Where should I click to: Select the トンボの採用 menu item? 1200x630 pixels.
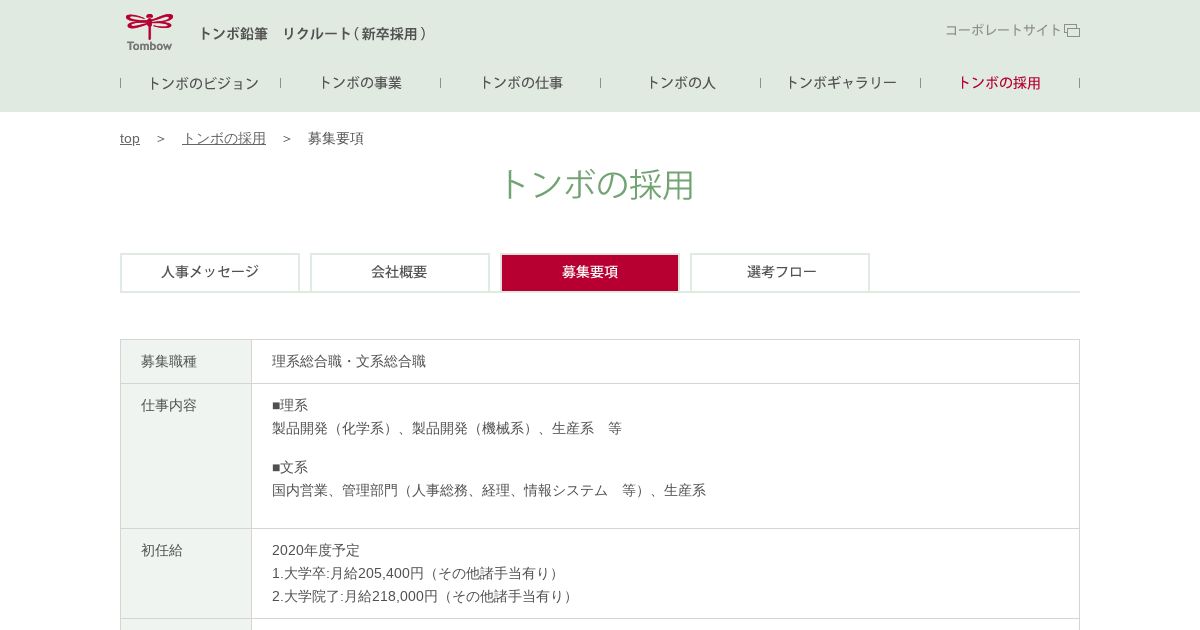coord(999,83)
